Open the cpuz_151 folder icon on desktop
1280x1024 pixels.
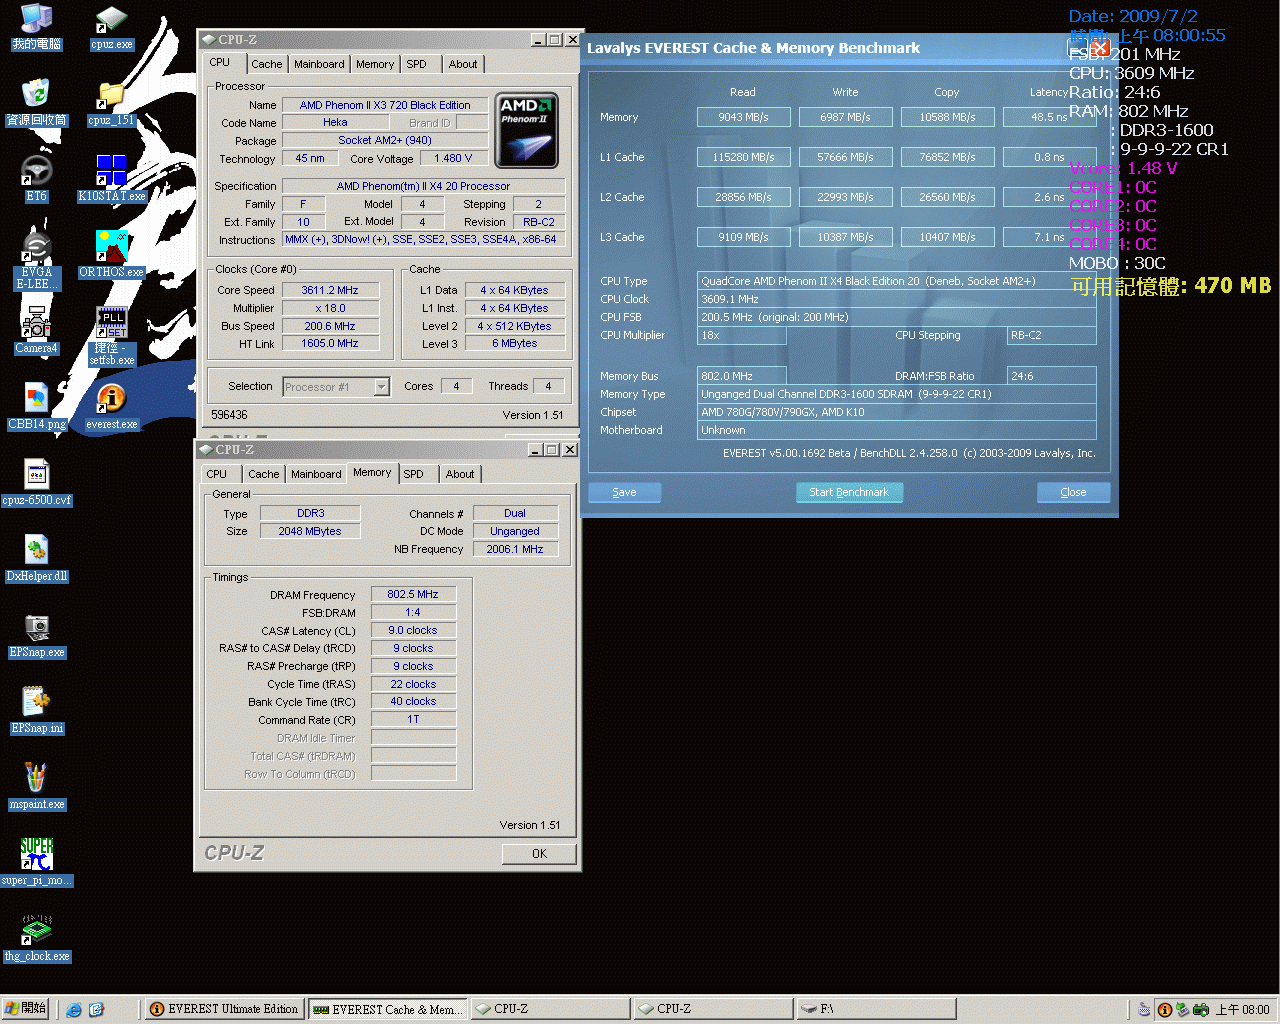tap(111, 103)
